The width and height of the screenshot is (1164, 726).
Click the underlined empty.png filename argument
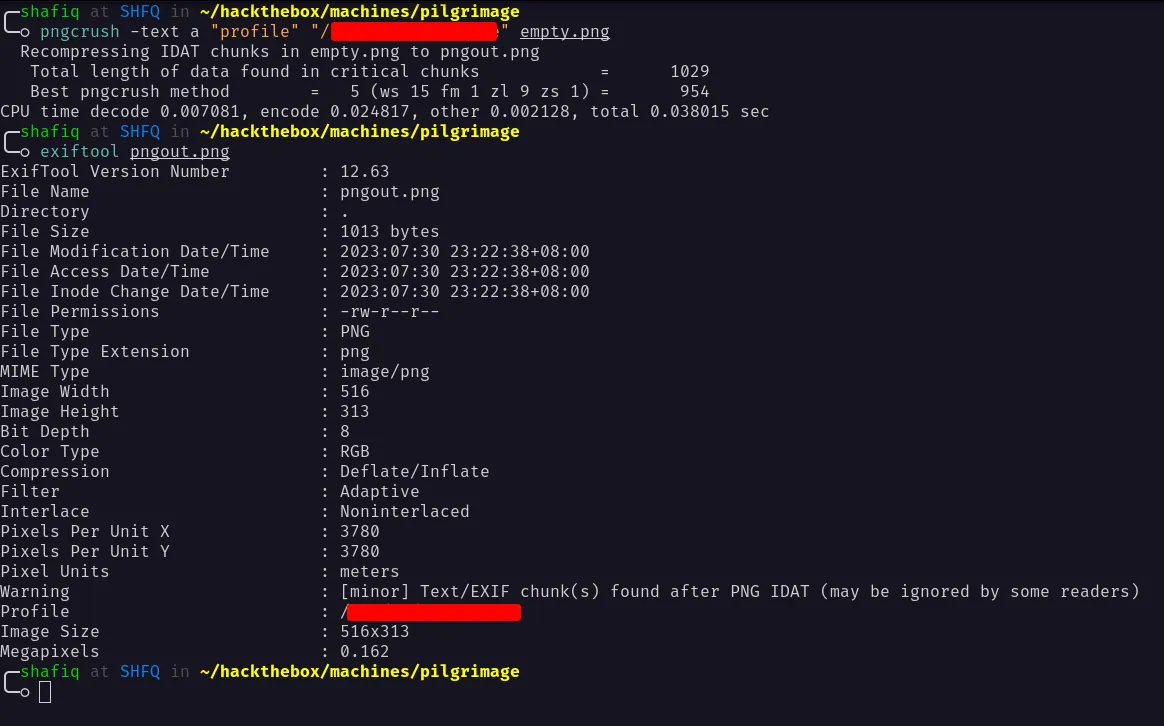pyautogui.click(x=564, y=32)
